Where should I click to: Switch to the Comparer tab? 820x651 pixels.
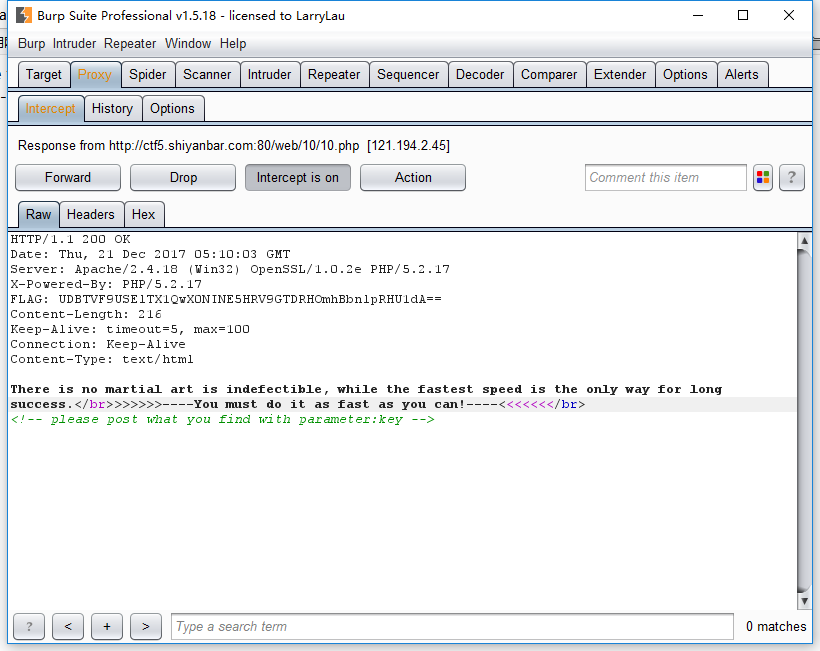click(549, 75)
